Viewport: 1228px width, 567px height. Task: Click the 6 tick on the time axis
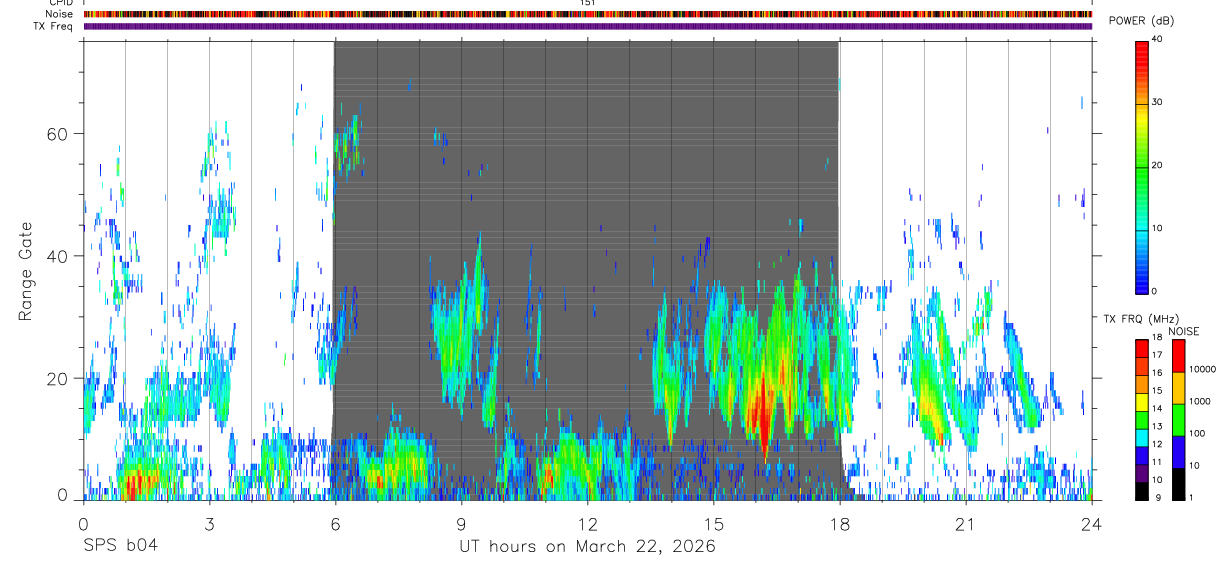point(335,524)
